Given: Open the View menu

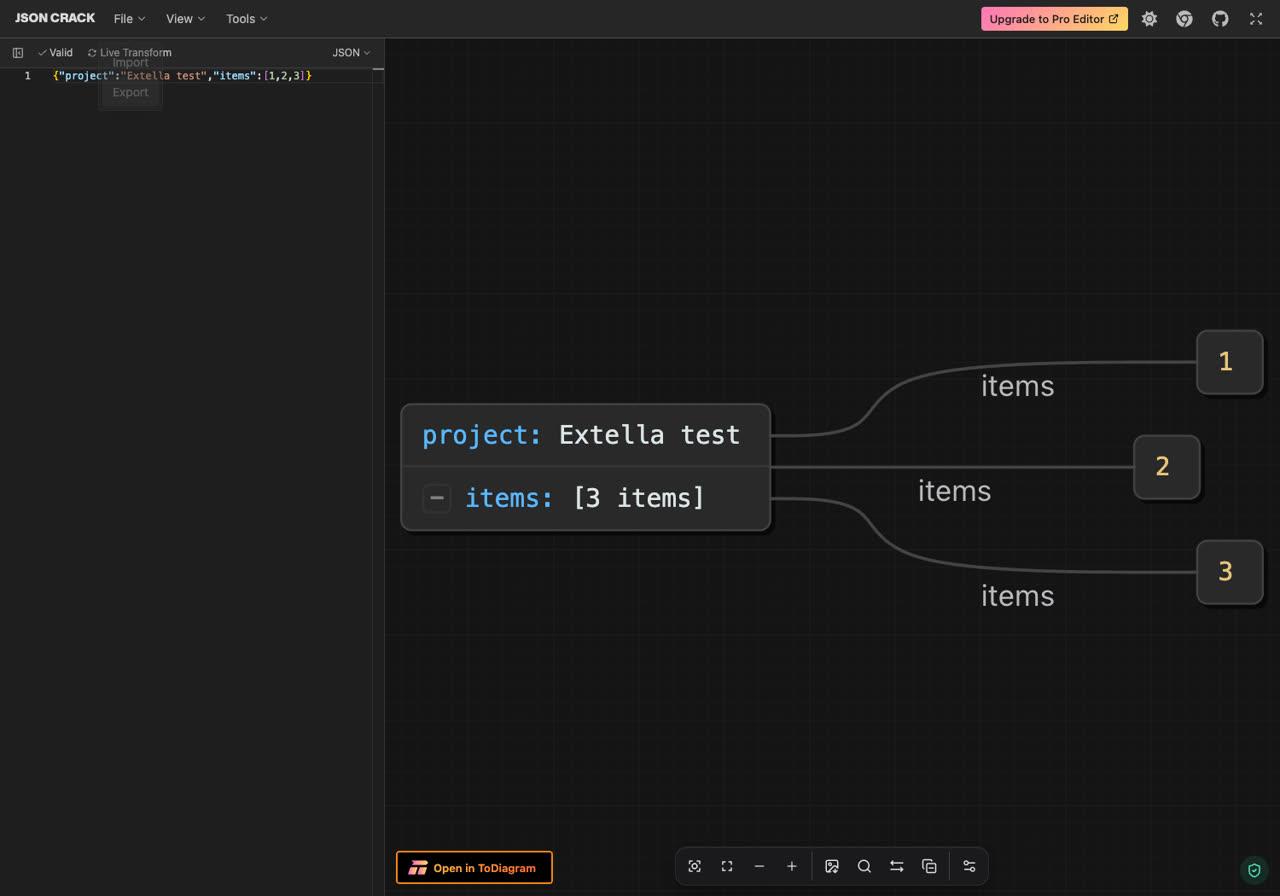Looking at the screenshot, I should tap(185, 19).
